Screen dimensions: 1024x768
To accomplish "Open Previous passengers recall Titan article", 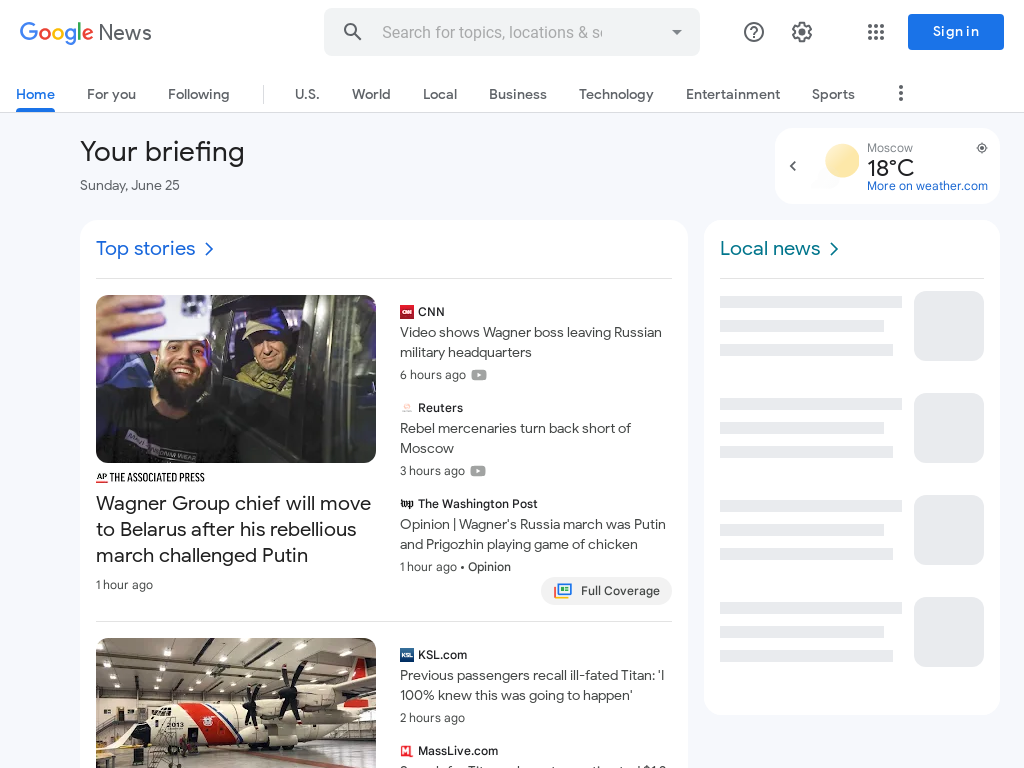I will click(532, 685).
